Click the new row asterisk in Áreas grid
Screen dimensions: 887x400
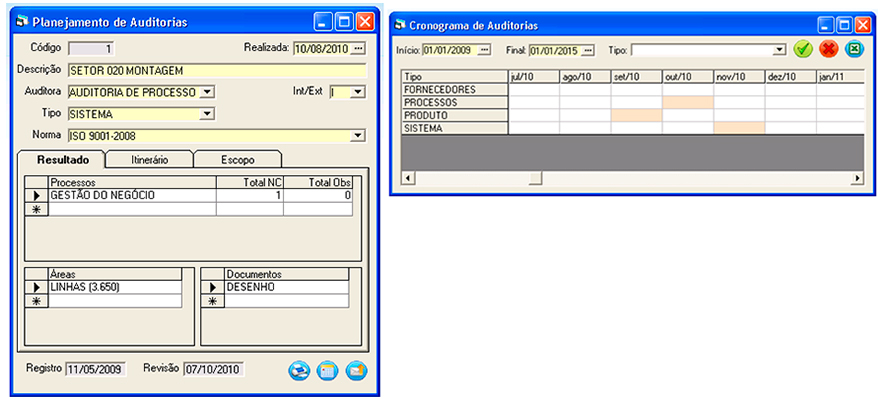point(37,300)
